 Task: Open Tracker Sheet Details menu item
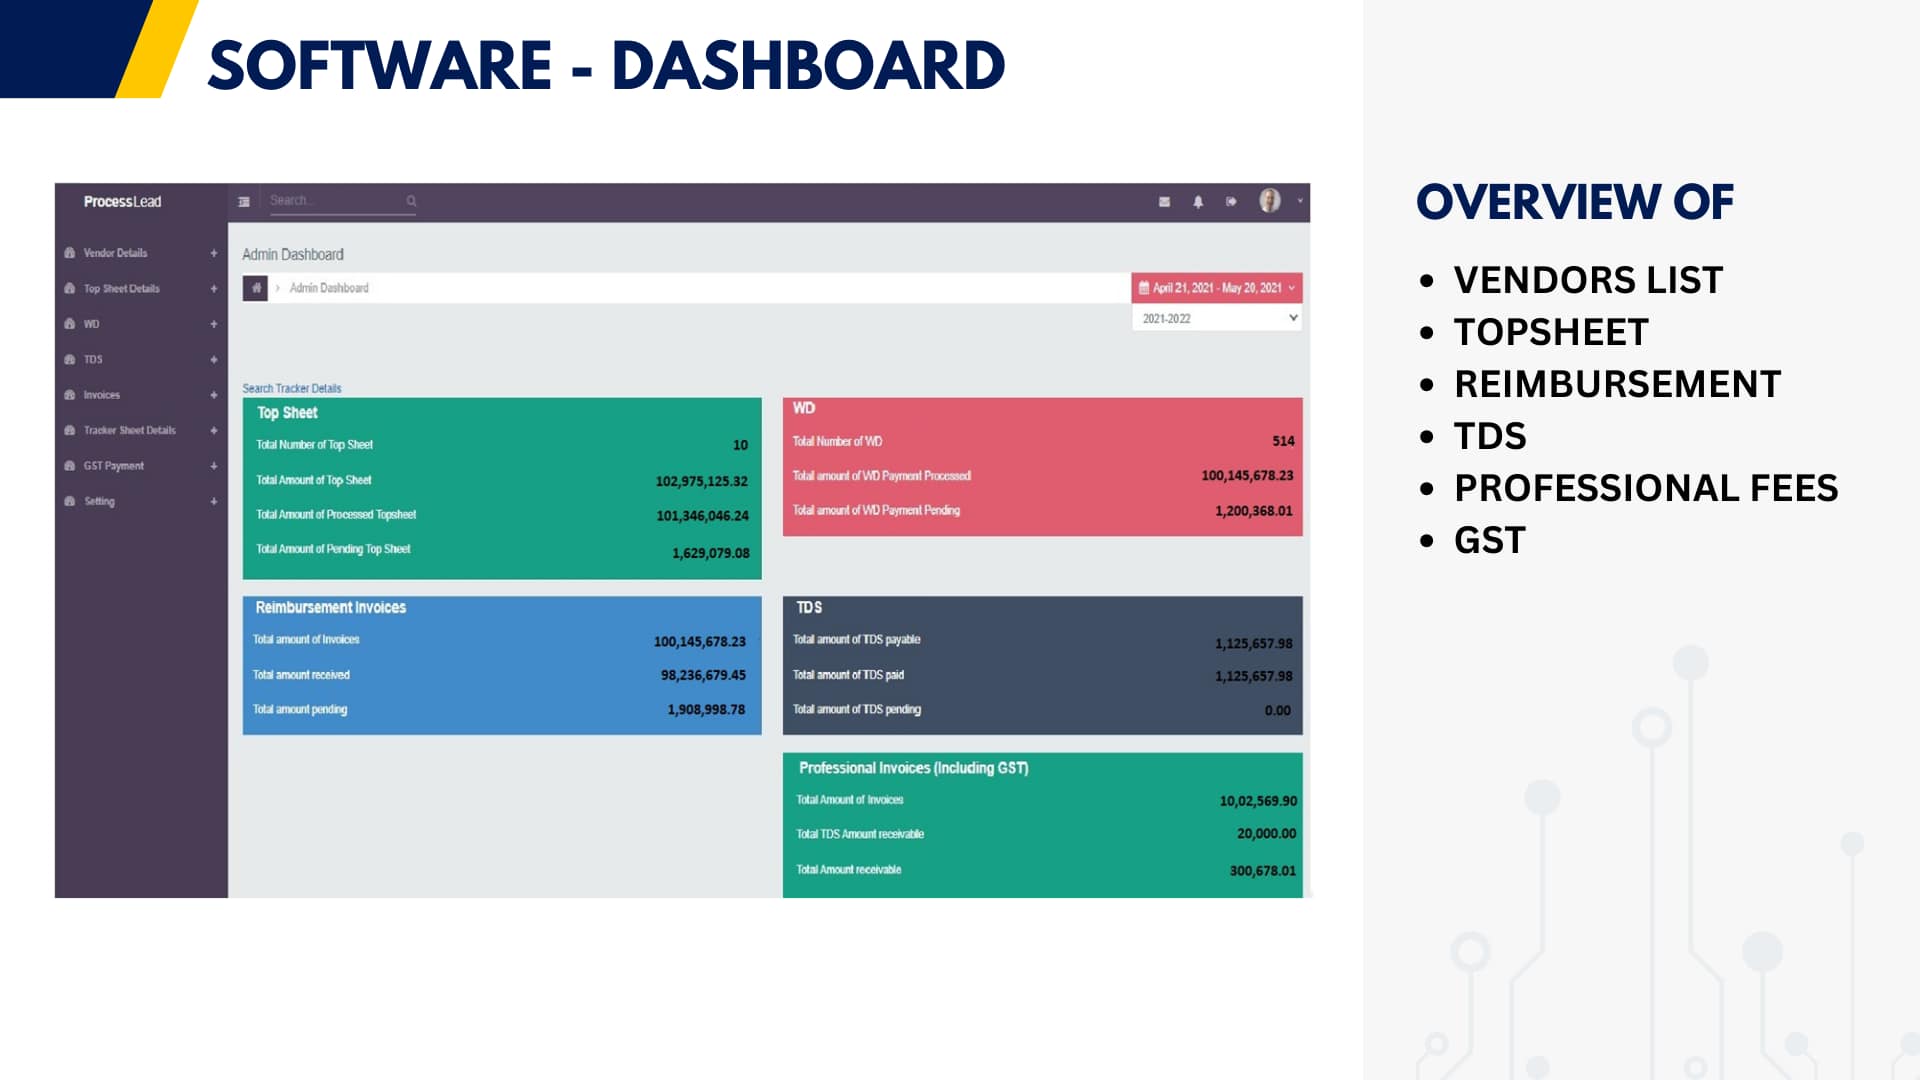click(130, 430)
